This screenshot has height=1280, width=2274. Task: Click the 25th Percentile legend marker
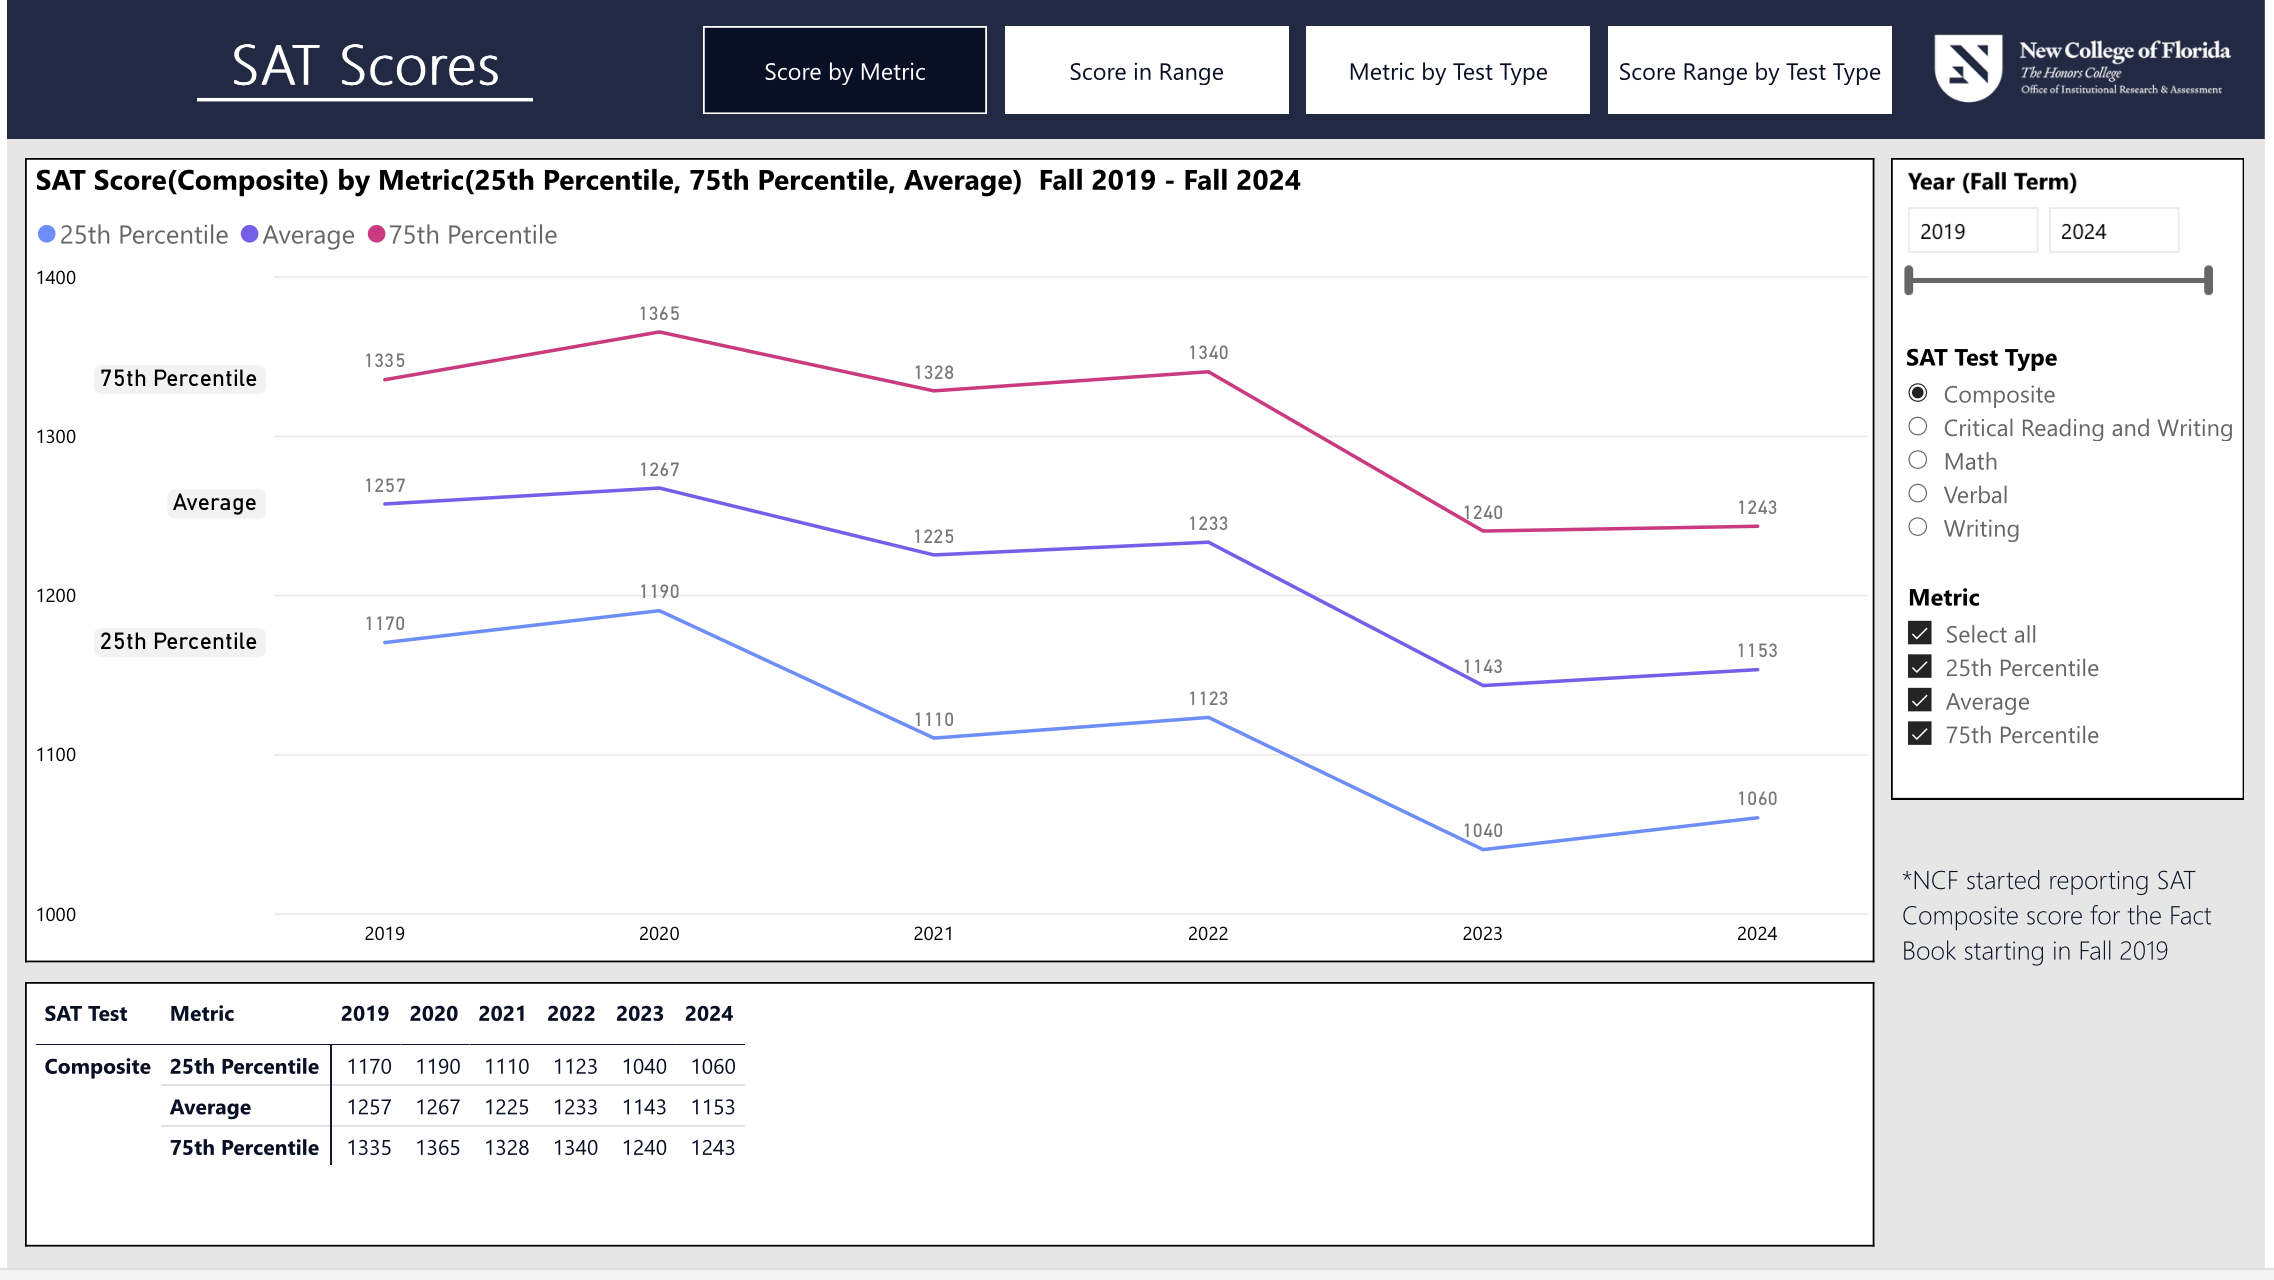[x=46, y=234]
